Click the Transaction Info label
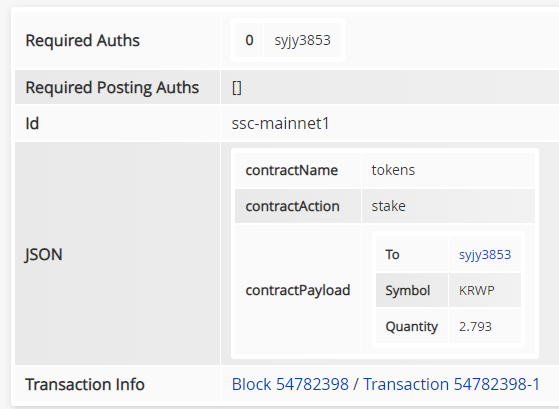 pyautogui.click(x=85, y=384)
